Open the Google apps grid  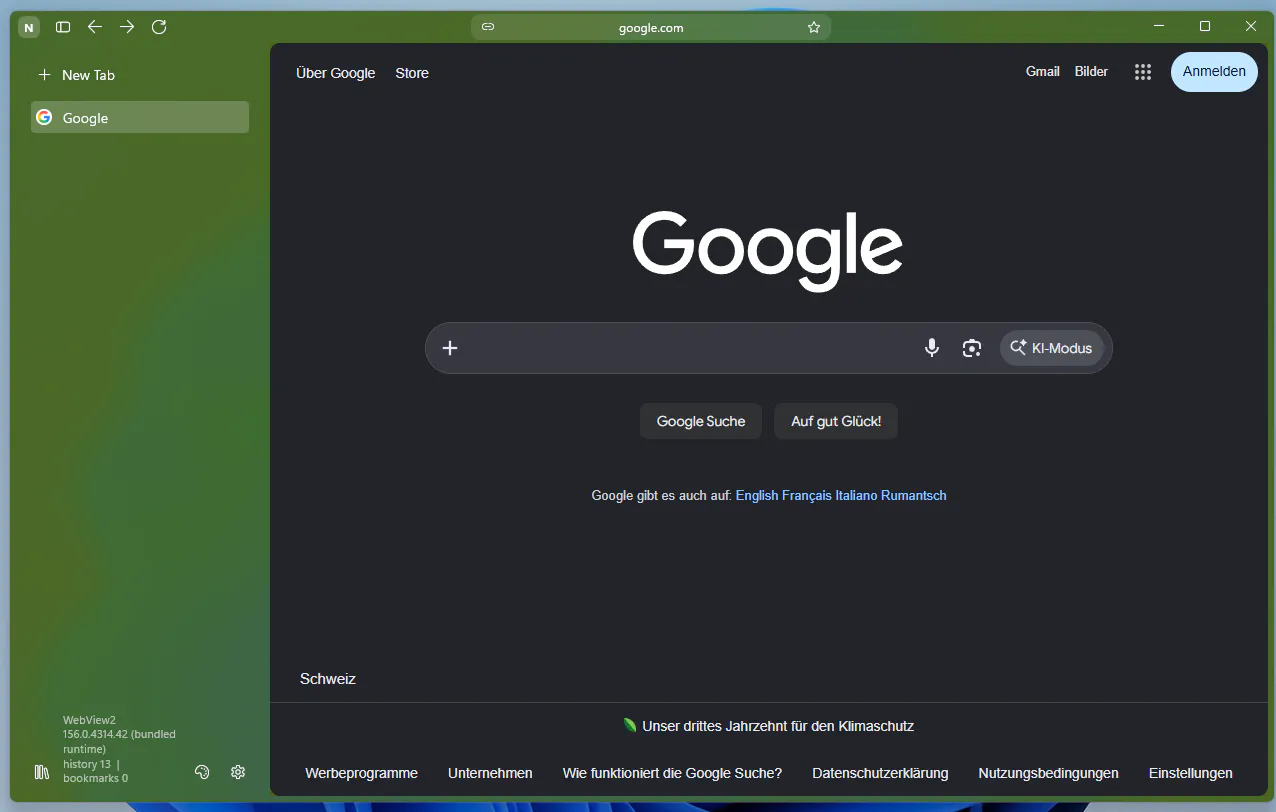coord(1143,72)
